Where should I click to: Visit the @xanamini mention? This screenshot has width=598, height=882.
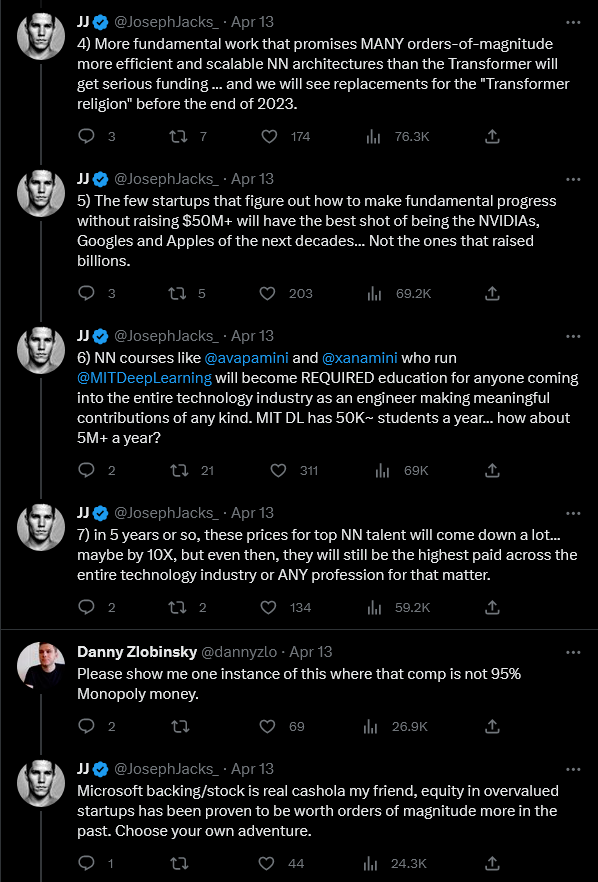[359, 358]
